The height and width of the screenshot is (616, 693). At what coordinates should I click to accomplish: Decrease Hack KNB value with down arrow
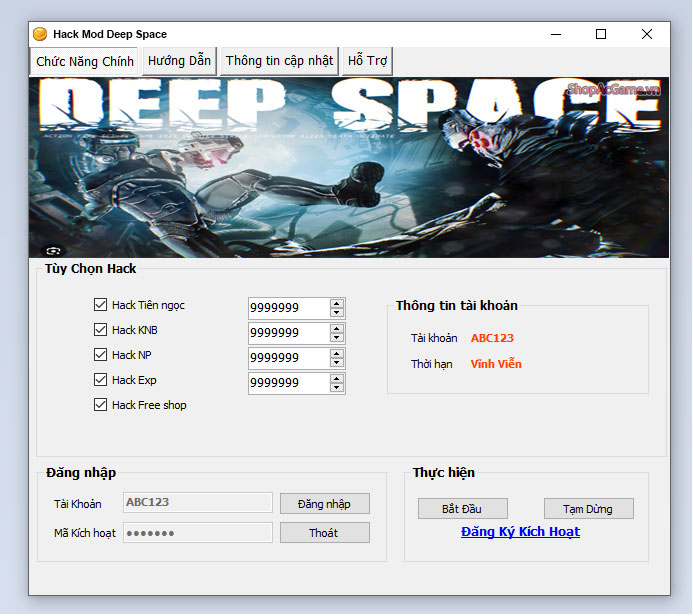point(337,338)
